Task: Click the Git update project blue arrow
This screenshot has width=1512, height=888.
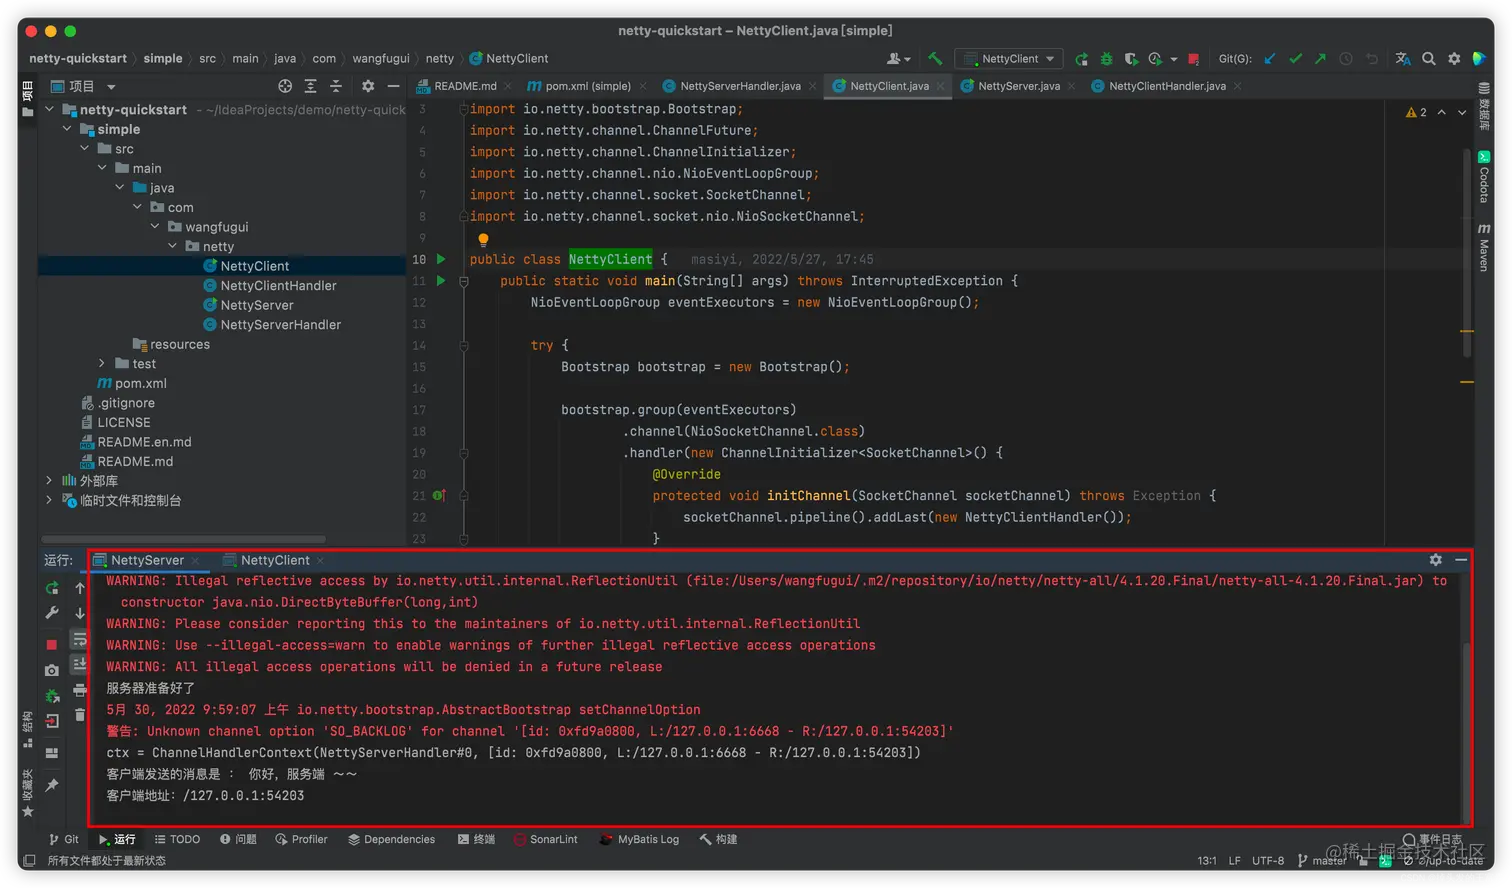Action: 1270,59
